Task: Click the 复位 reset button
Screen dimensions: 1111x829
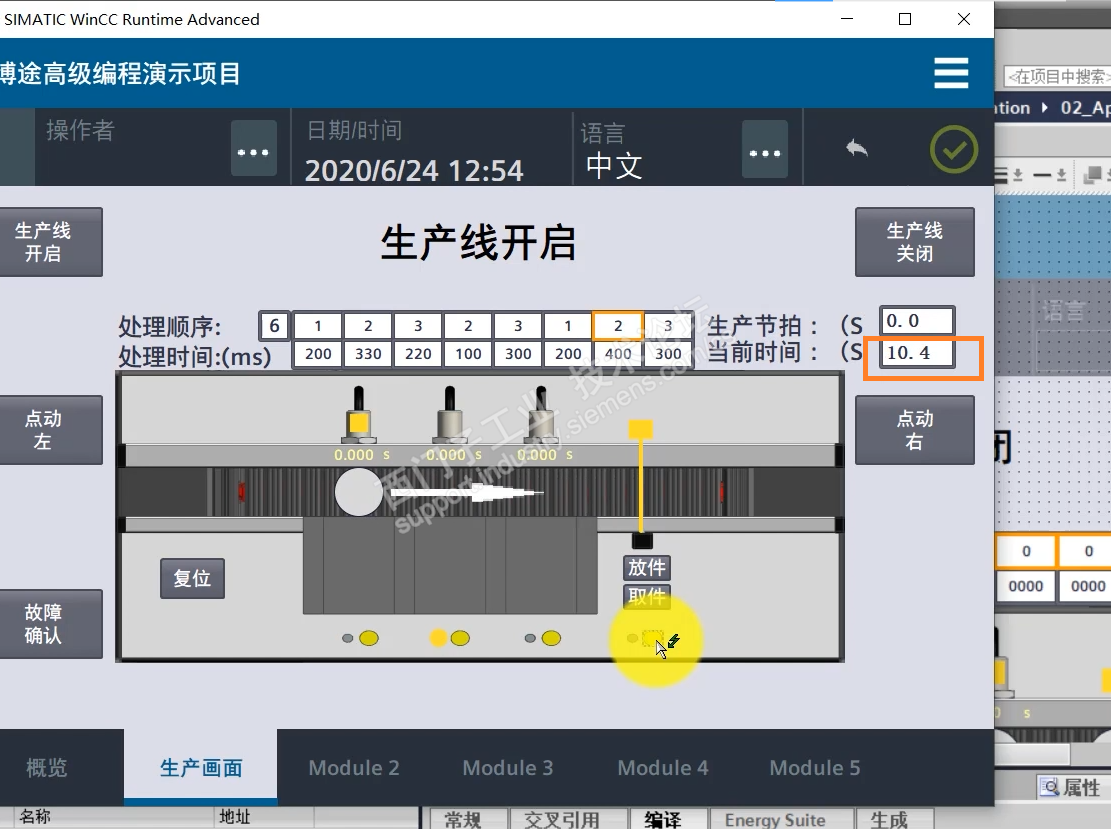Action: pos(192,578)
